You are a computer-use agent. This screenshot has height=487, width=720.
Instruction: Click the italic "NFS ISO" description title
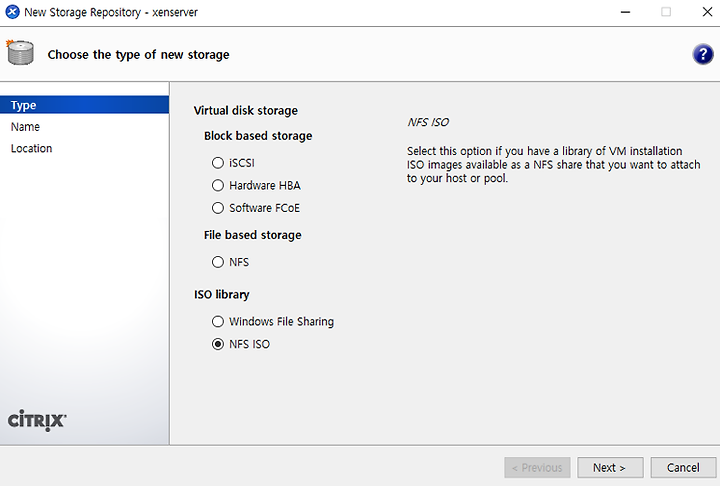click(x=428, y=123)
